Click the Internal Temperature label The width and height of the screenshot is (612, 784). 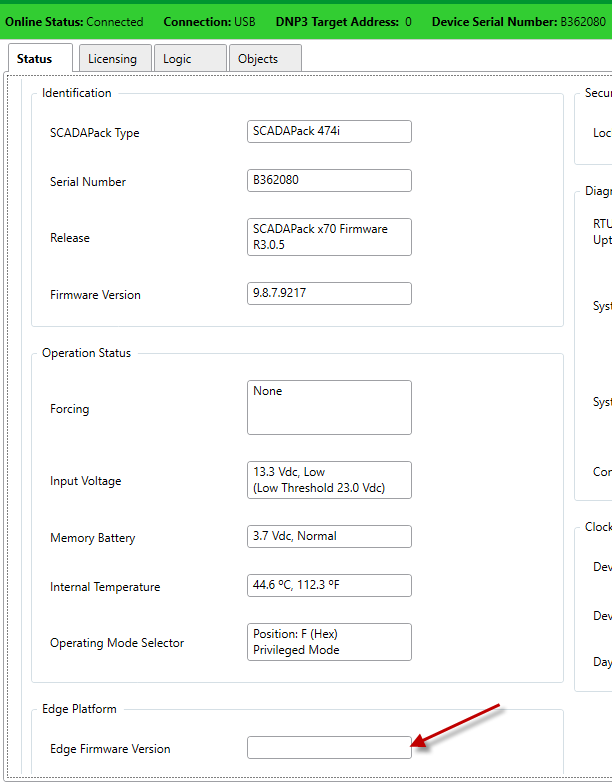click(105, 587)
